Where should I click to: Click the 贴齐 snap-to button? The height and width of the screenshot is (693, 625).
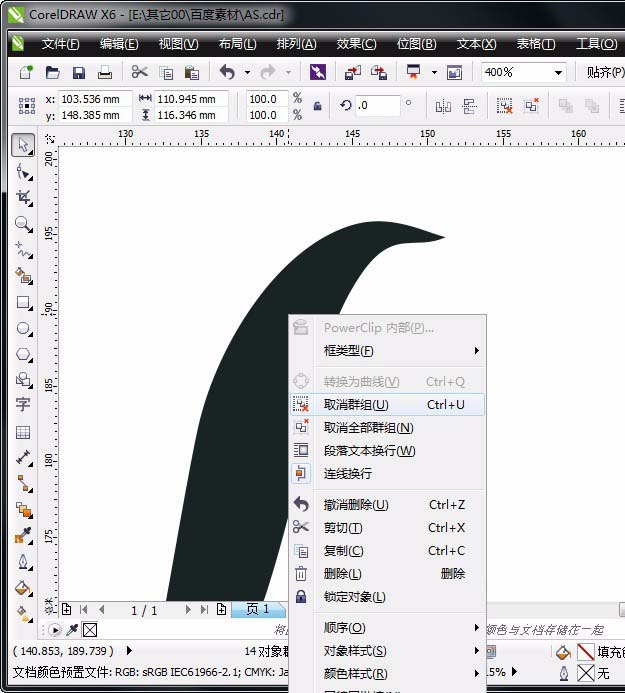click(x=603, y=73)
